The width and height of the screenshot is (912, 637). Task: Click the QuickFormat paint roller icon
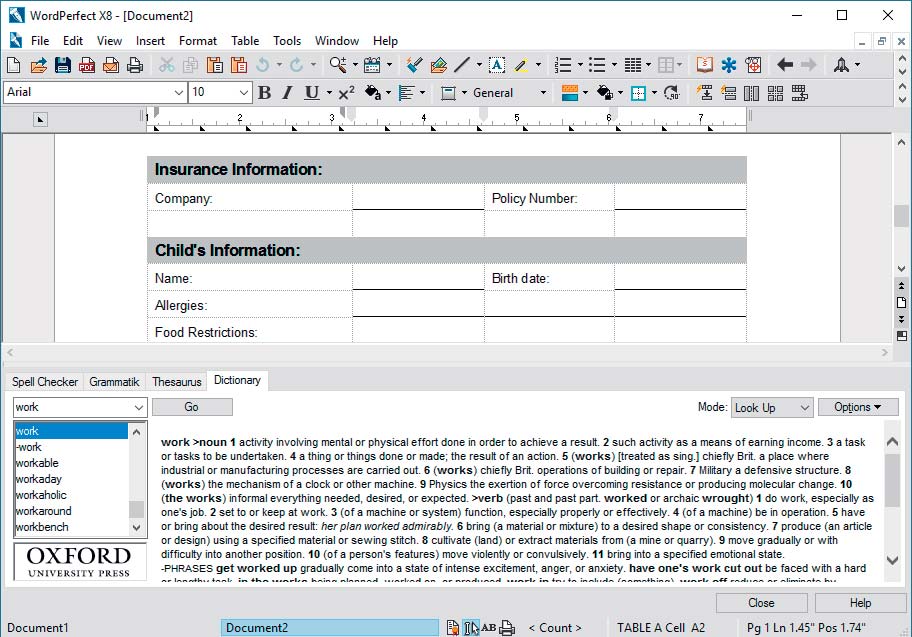tap(414, 65)
